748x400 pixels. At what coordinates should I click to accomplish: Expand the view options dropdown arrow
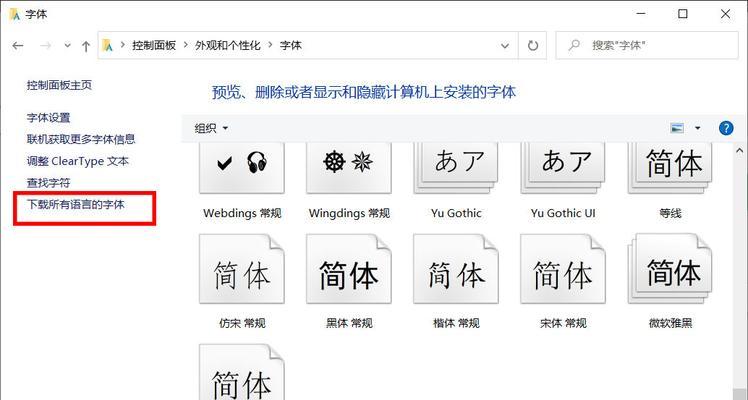[x=698, y=128]
